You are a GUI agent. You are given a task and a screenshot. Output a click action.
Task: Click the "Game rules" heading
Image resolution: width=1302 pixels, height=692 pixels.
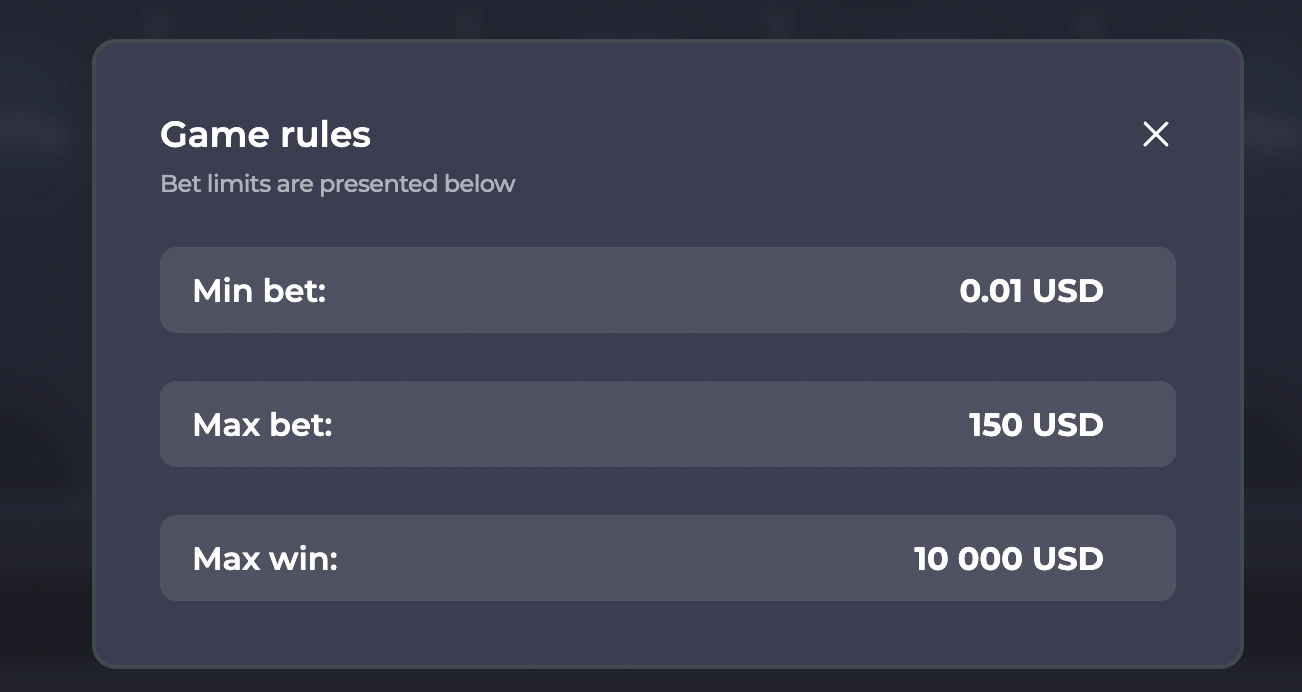(x=265, y=134)
